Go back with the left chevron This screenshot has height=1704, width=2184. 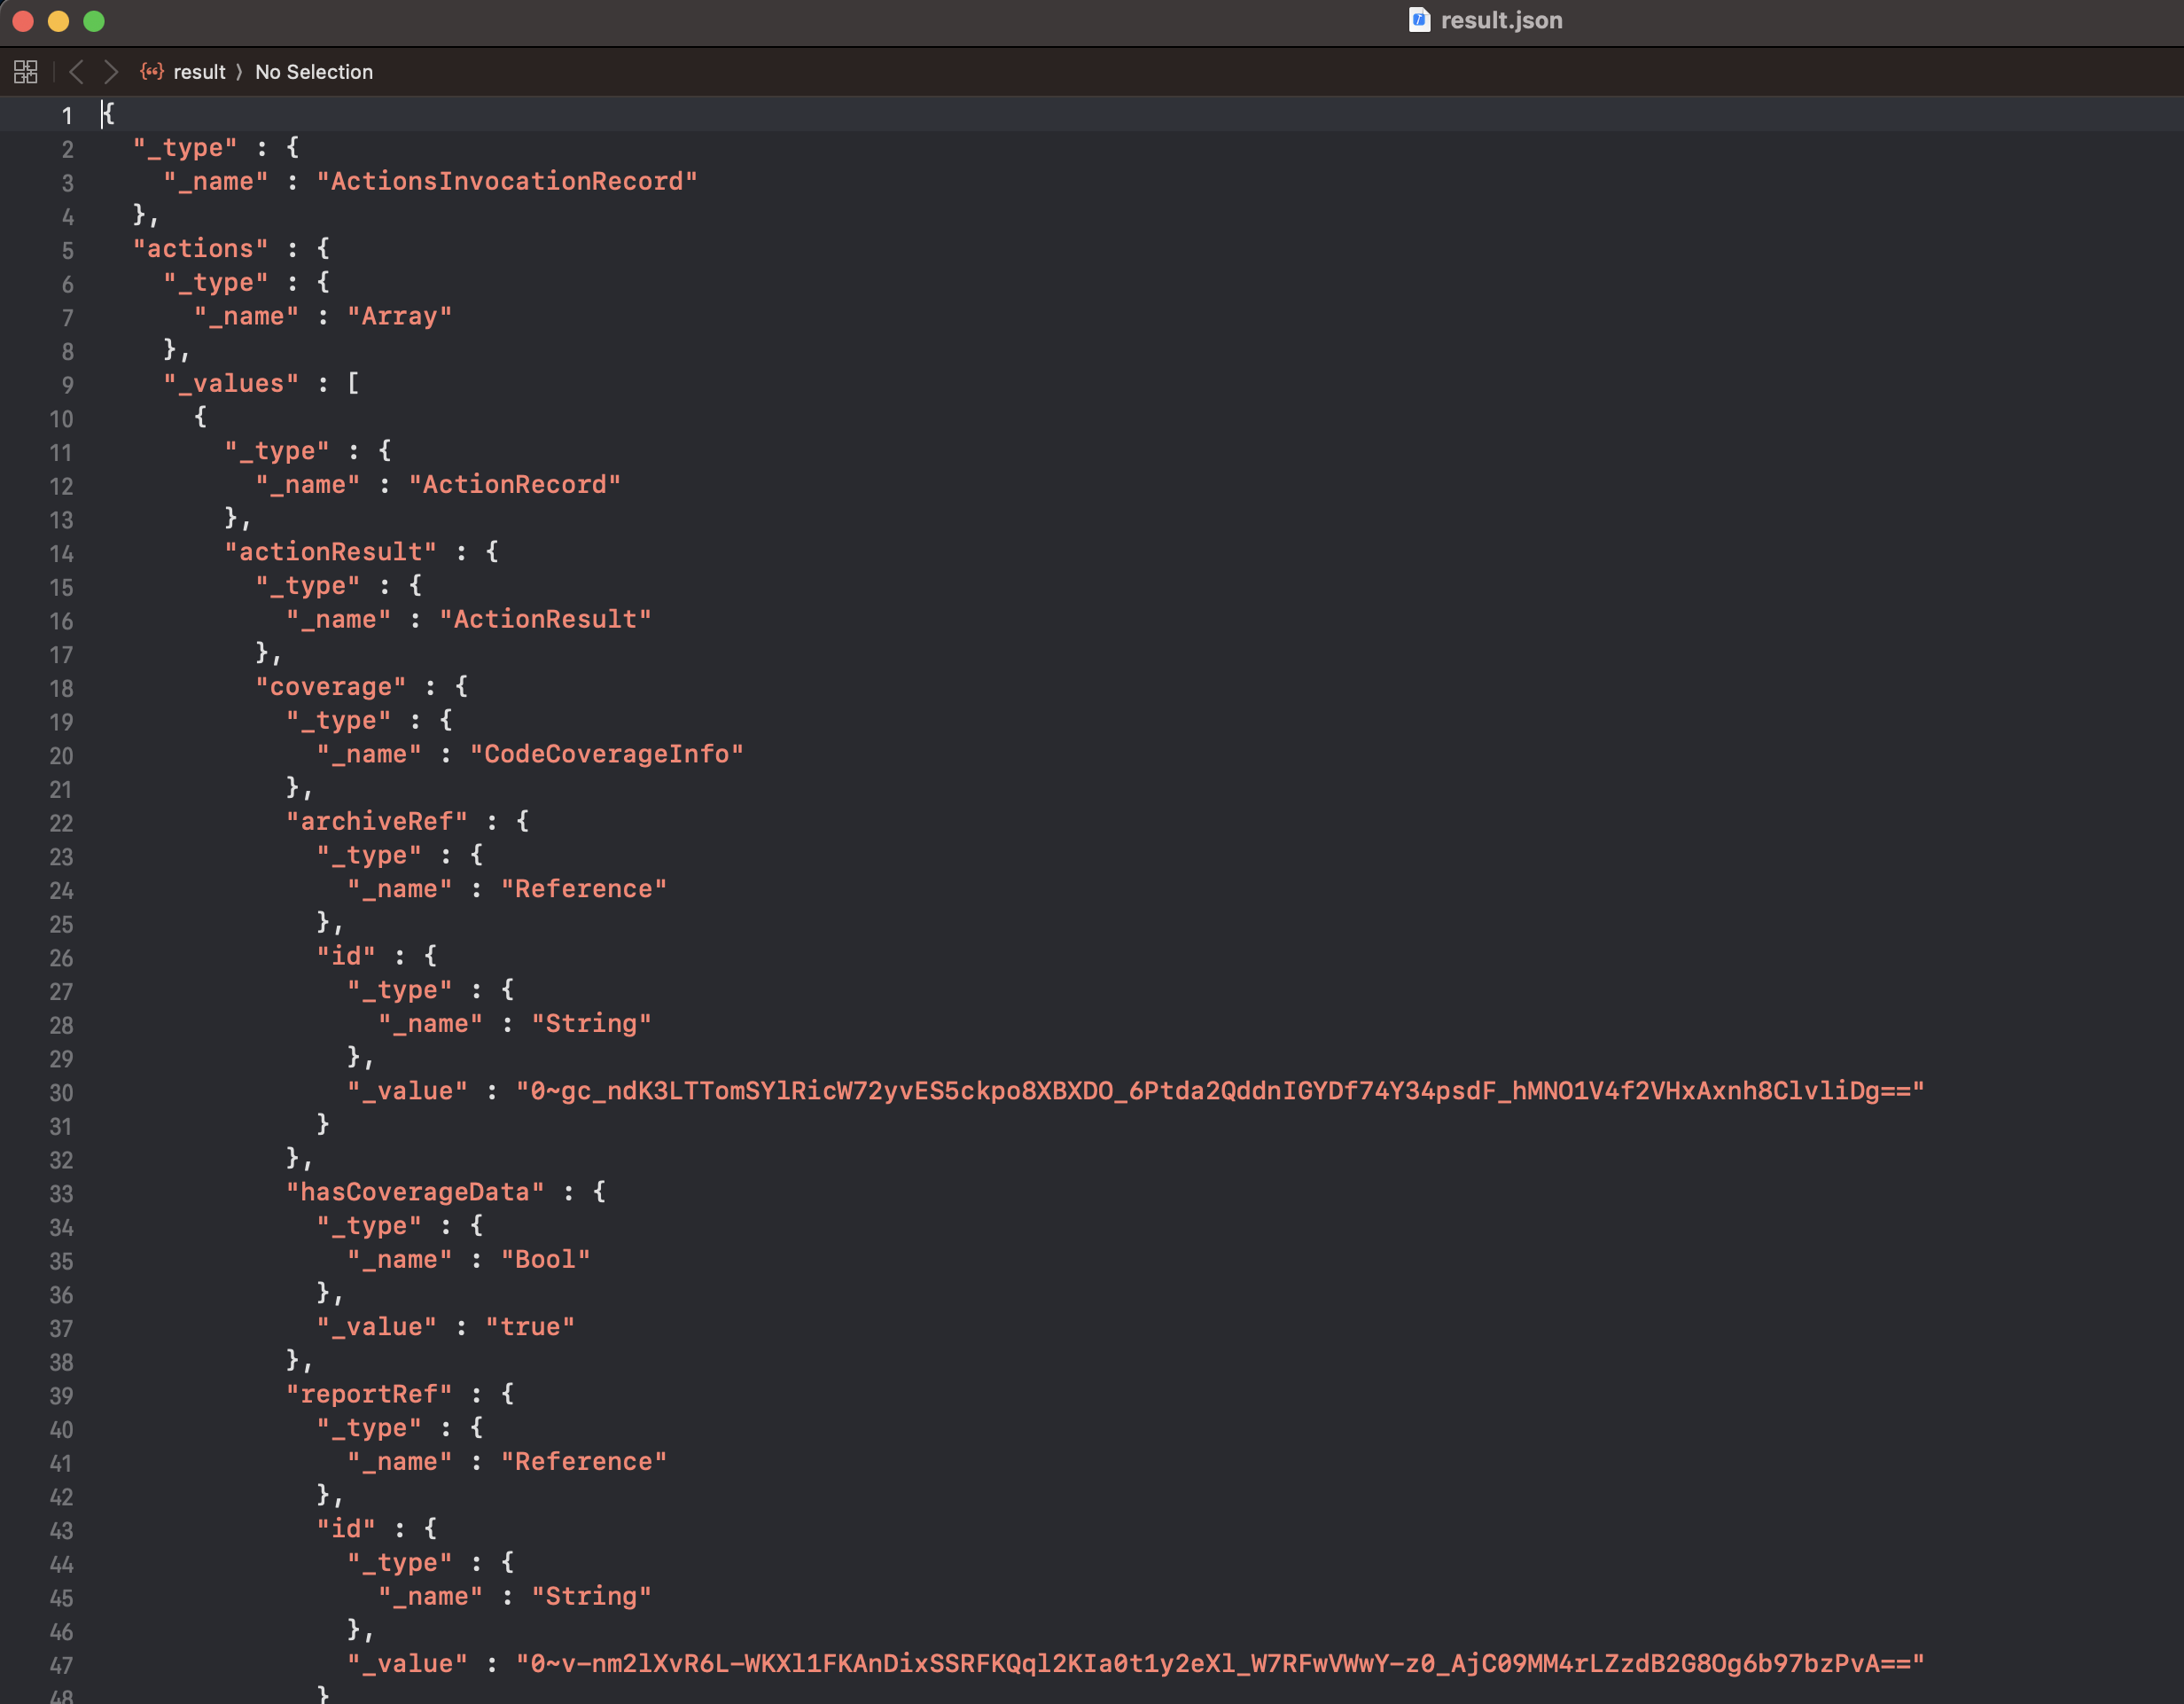(76, 72)
